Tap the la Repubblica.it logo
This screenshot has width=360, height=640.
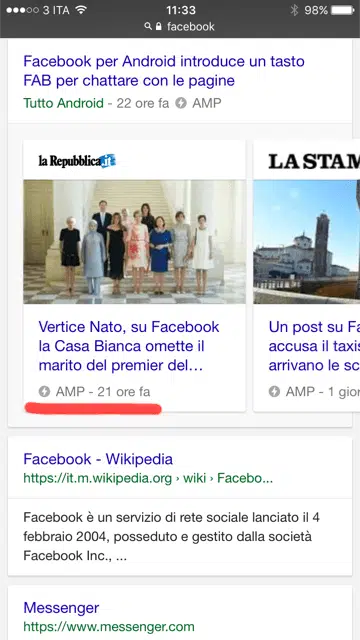point(77,161)
